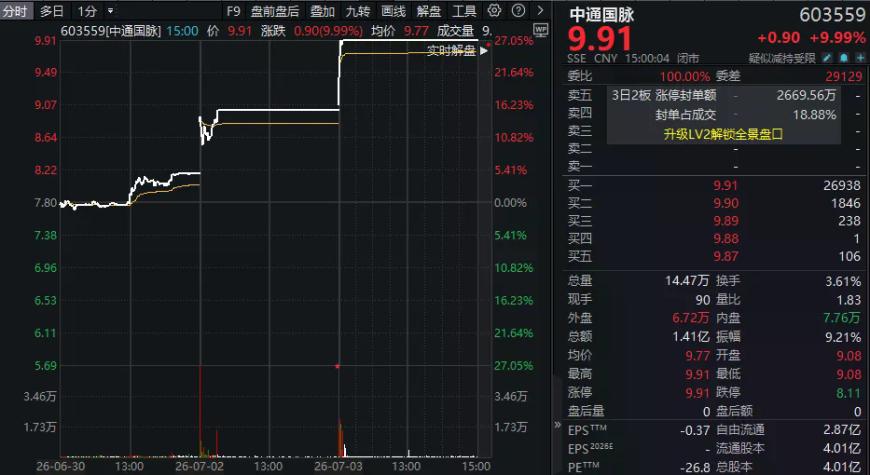870x475 pixels.
Task: Click stock name 中通国脉 in header
Action: click(x=601, y=14)
